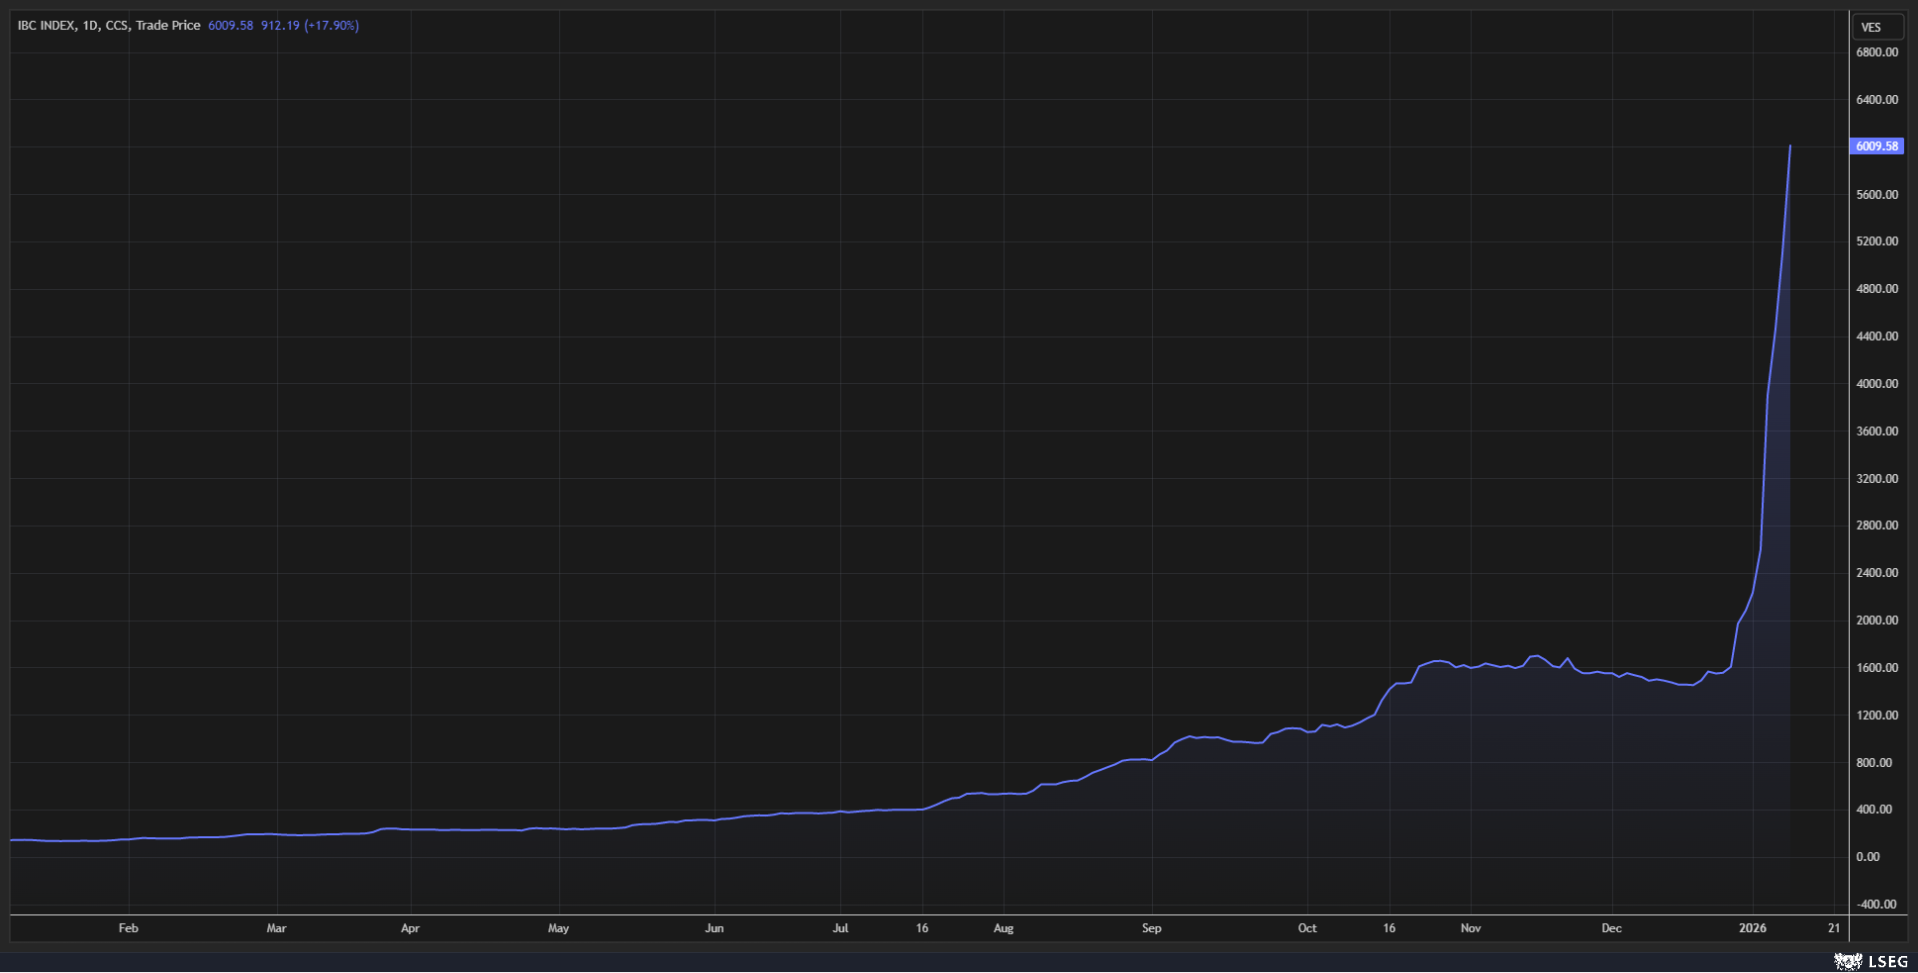Image resolution: width=1918 pixels, height=973 pixels.
Task: Click the 4000.00 price axis label
Action: tap(1876, 384)
